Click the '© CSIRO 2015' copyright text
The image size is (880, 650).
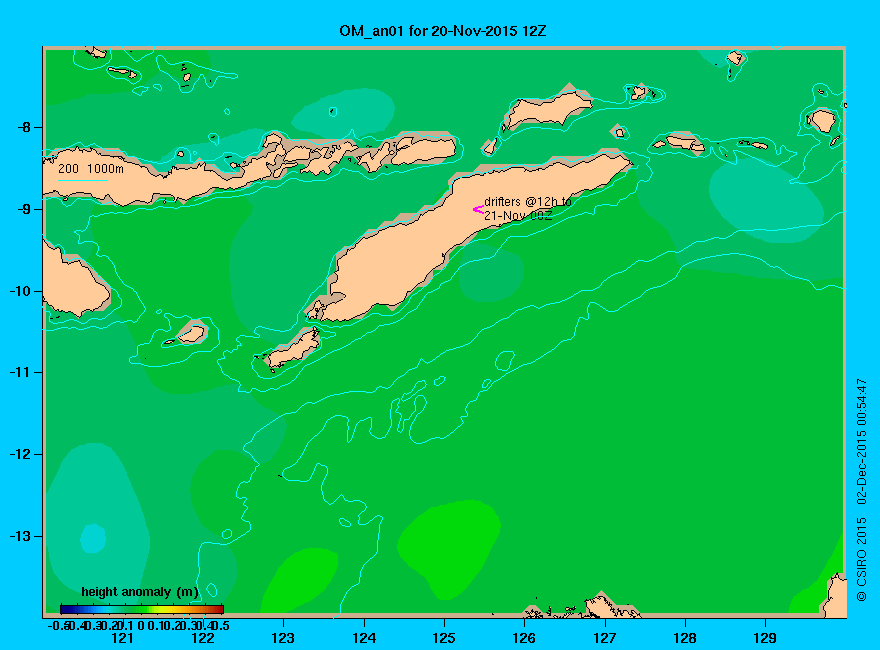pyautogui.click(x=861, y=560)
